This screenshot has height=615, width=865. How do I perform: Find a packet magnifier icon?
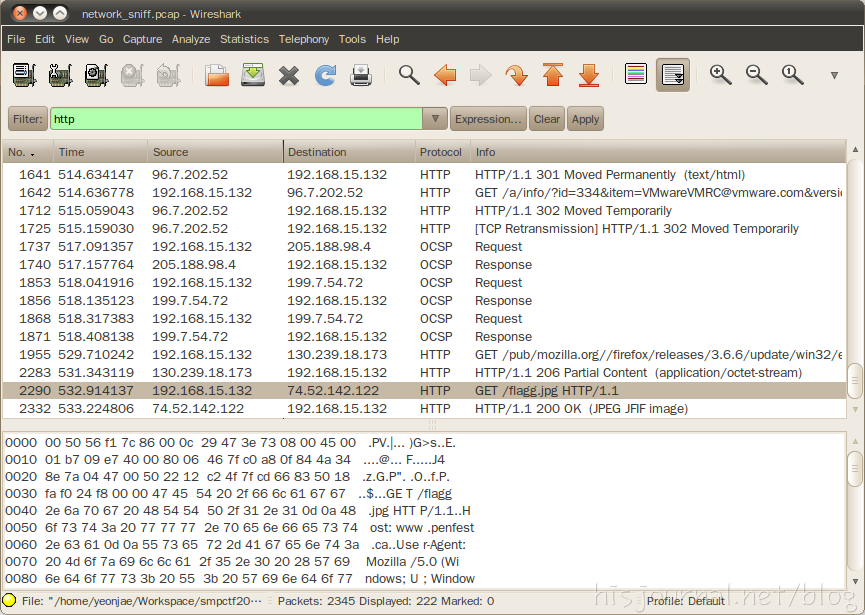point(409,75)
